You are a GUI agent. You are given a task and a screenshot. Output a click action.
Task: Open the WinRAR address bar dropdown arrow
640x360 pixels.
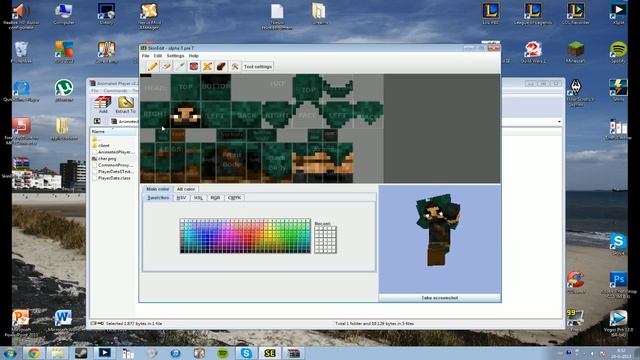pos(559,122)
